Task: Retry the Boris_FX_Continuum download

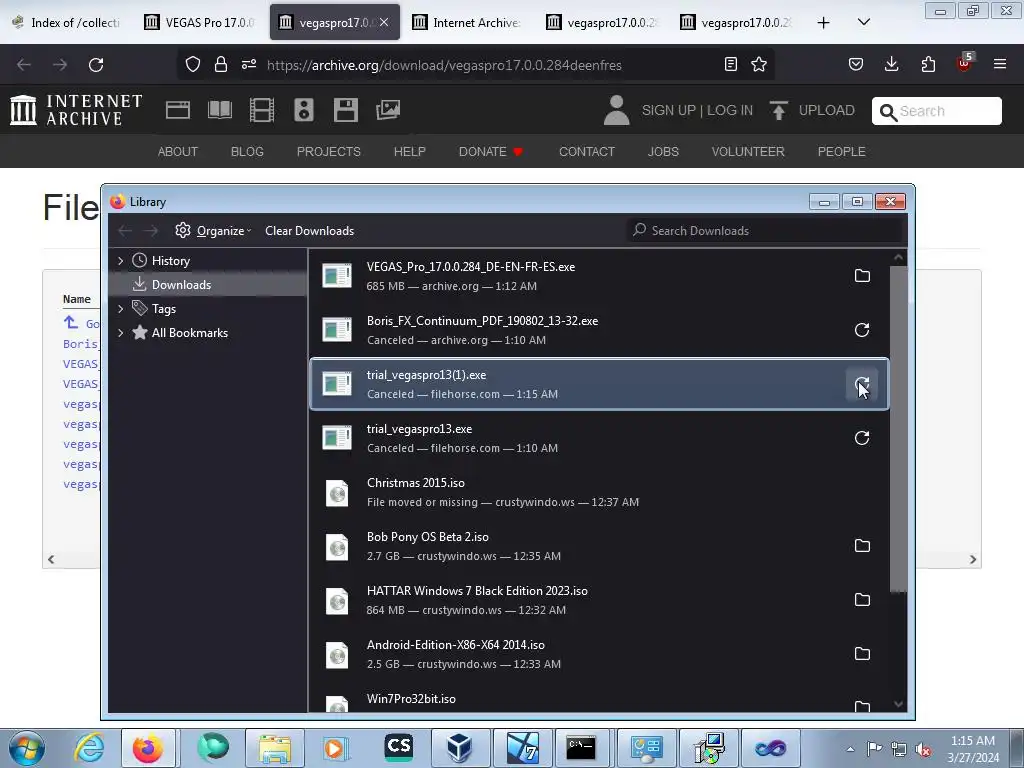Action: coord(862,330)
